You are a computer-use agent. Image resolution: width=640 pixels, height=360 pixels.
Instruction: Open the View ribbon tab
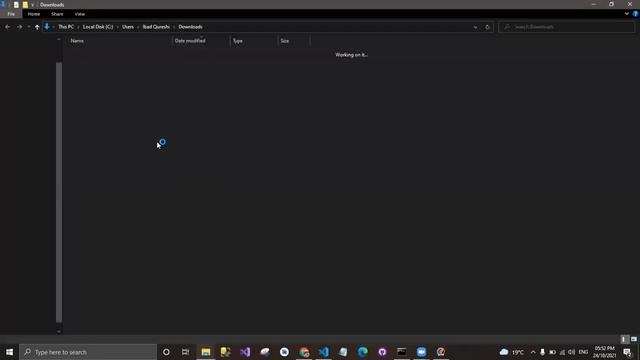tap(80, 14)
